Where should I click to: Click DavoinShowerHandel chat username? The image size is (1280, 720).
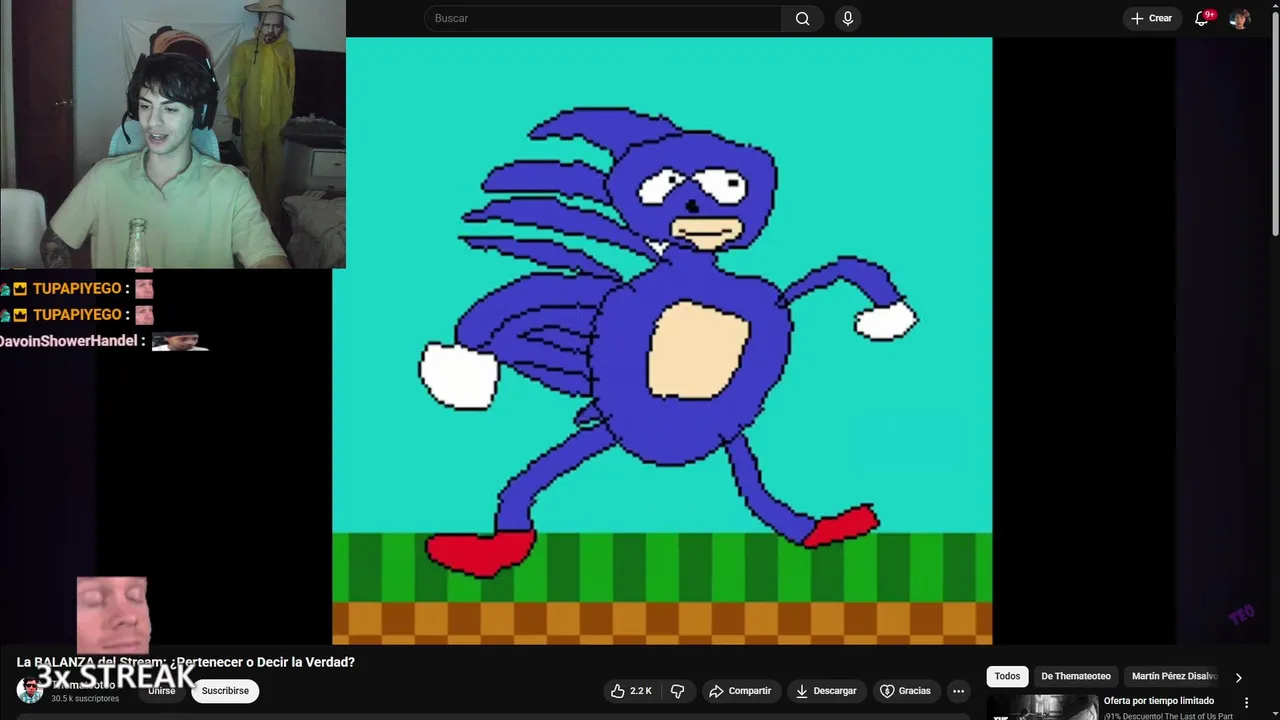(x=68, y=341)
